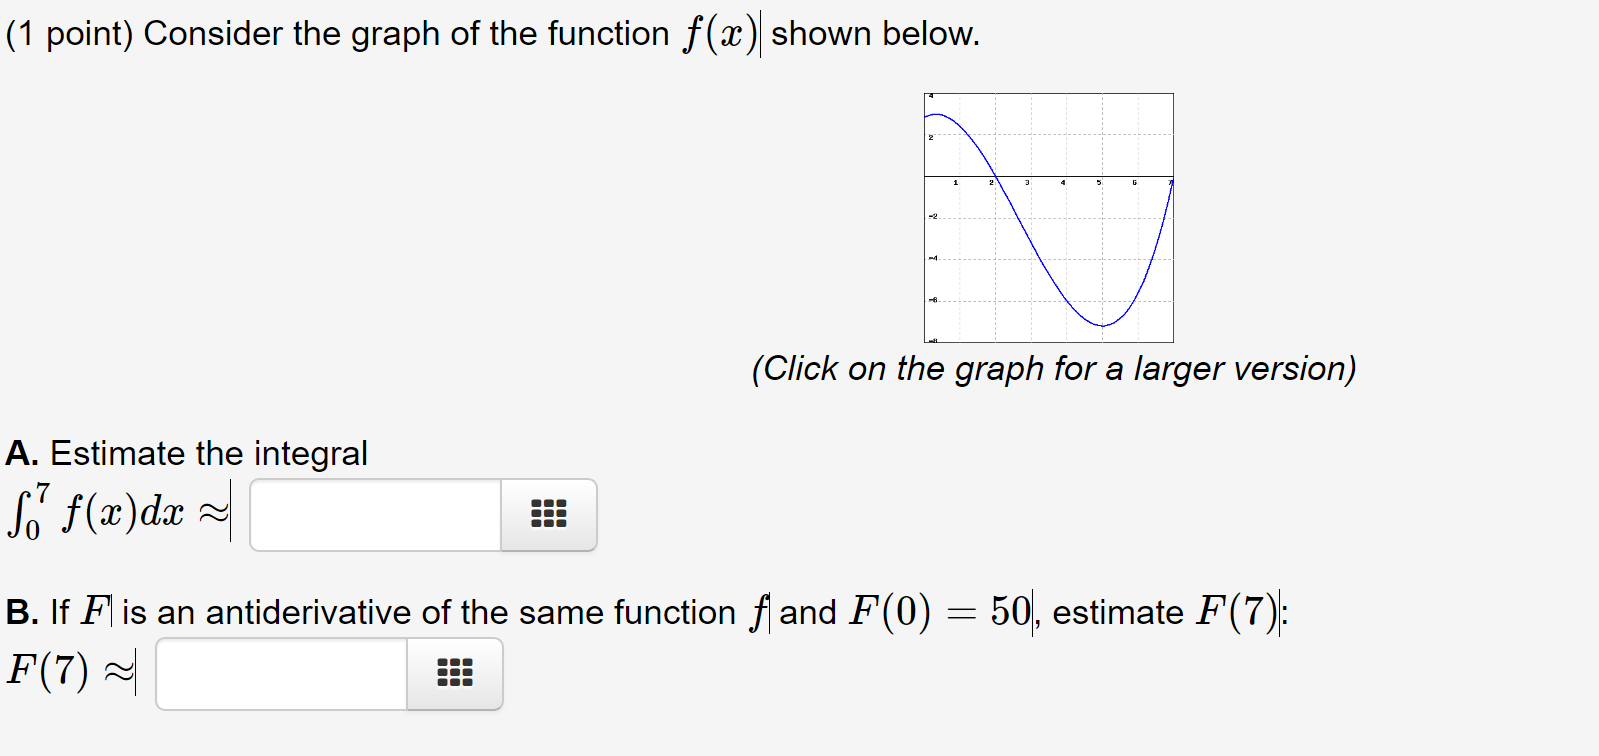
Task: Click the F(0) = 50 expression
Action: pos(940,611)
